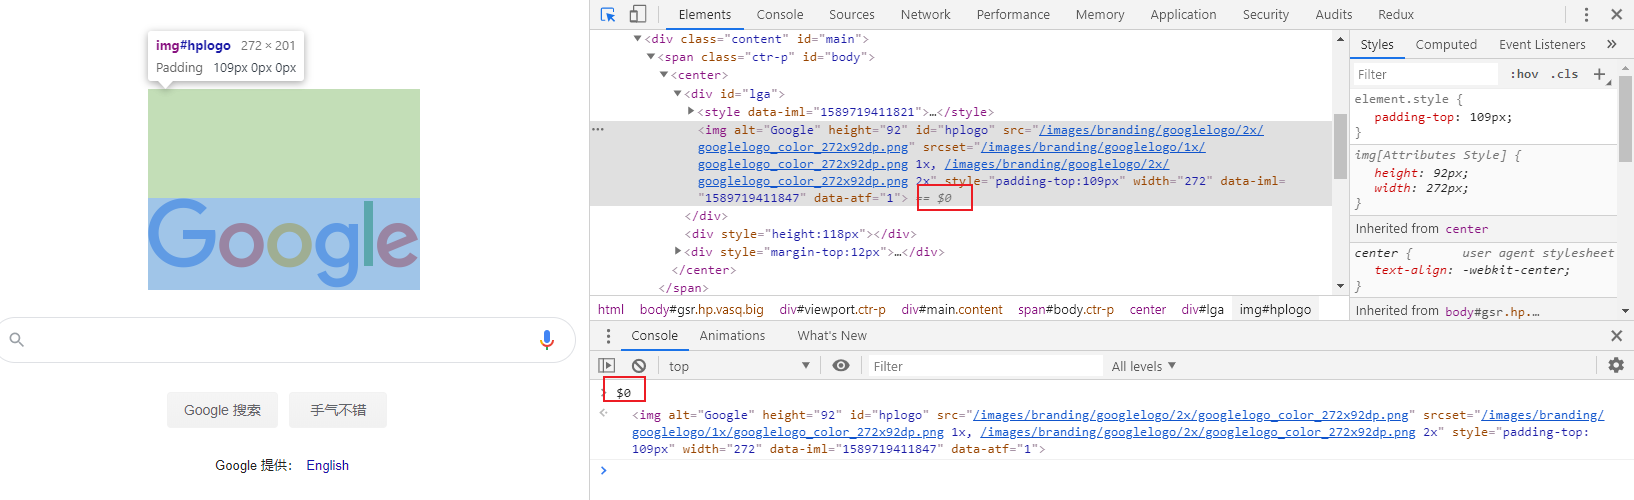This screenshot has width=1634, height=500.
Task: Click the Google 搜索 button
Action: tap(222, 410)
